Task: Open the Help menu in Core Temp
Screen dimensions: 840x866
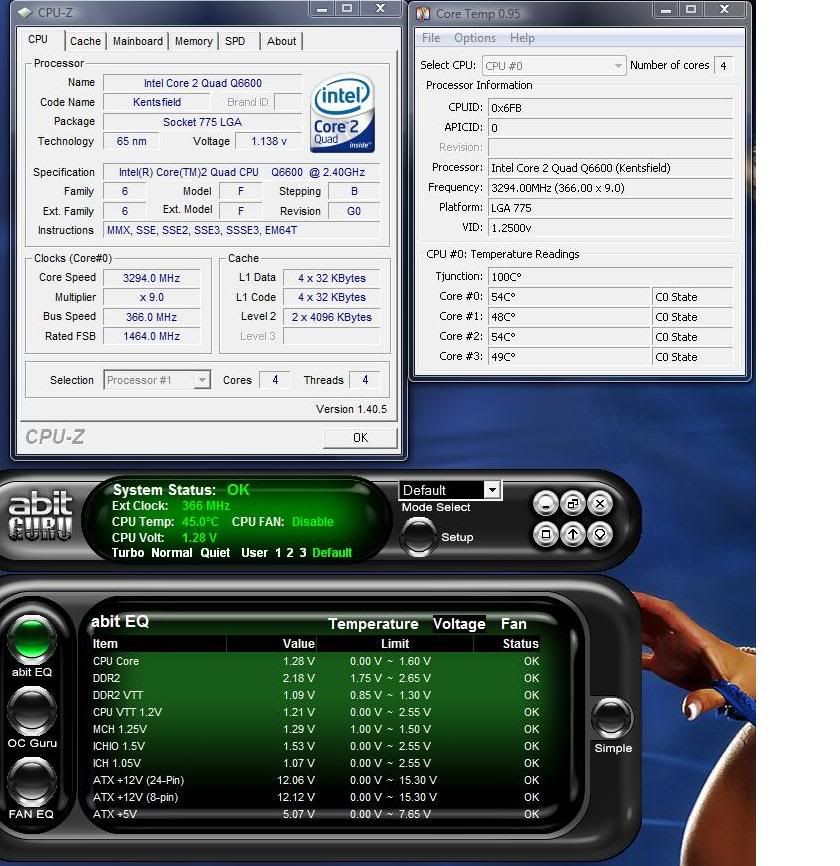Action: [522, 38]
